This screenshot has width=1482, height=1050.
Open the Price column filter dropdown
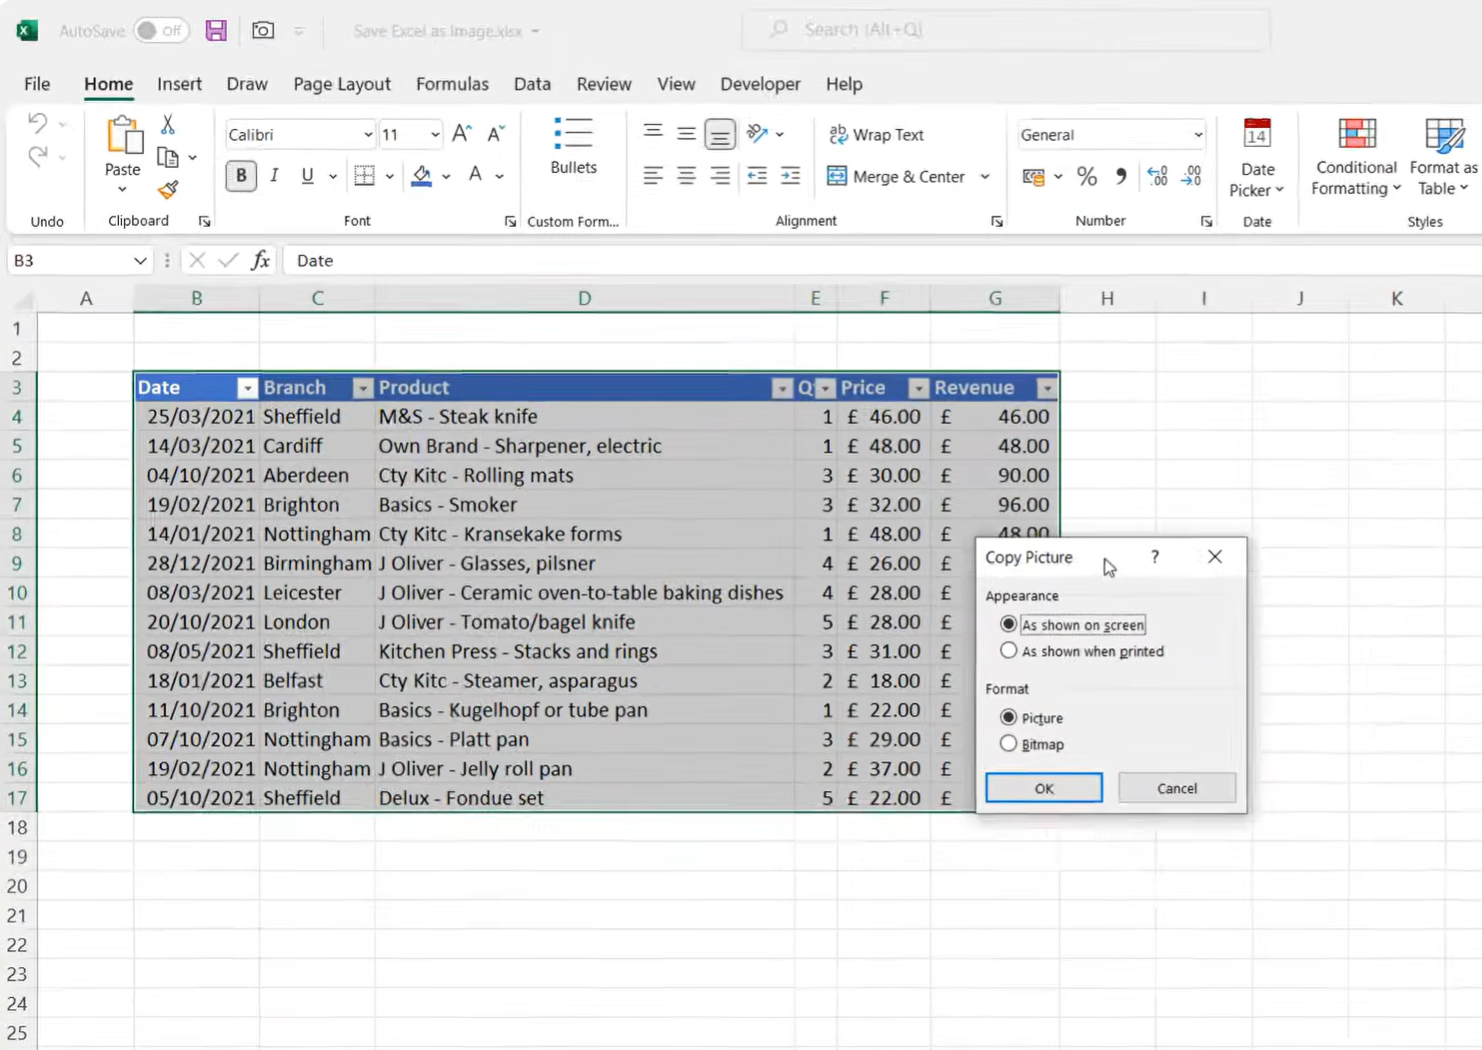918,388
